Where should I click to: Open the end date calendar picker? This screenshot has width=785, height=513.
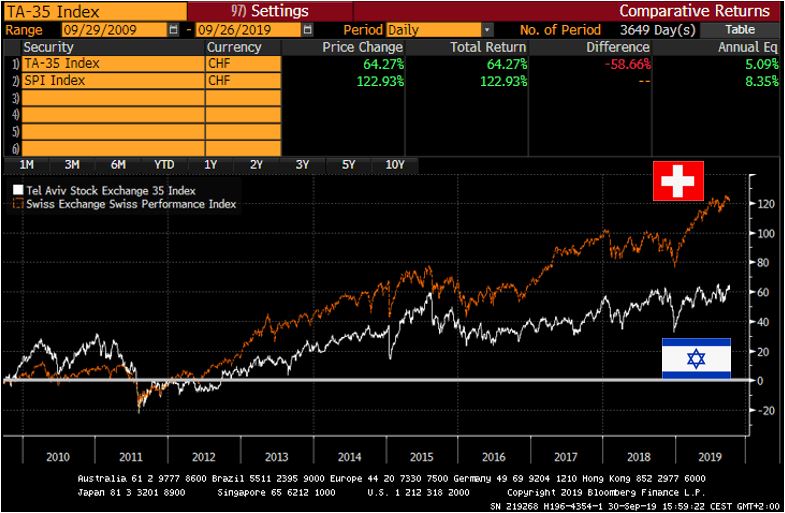pyautogui.click(x=308, y=30)
